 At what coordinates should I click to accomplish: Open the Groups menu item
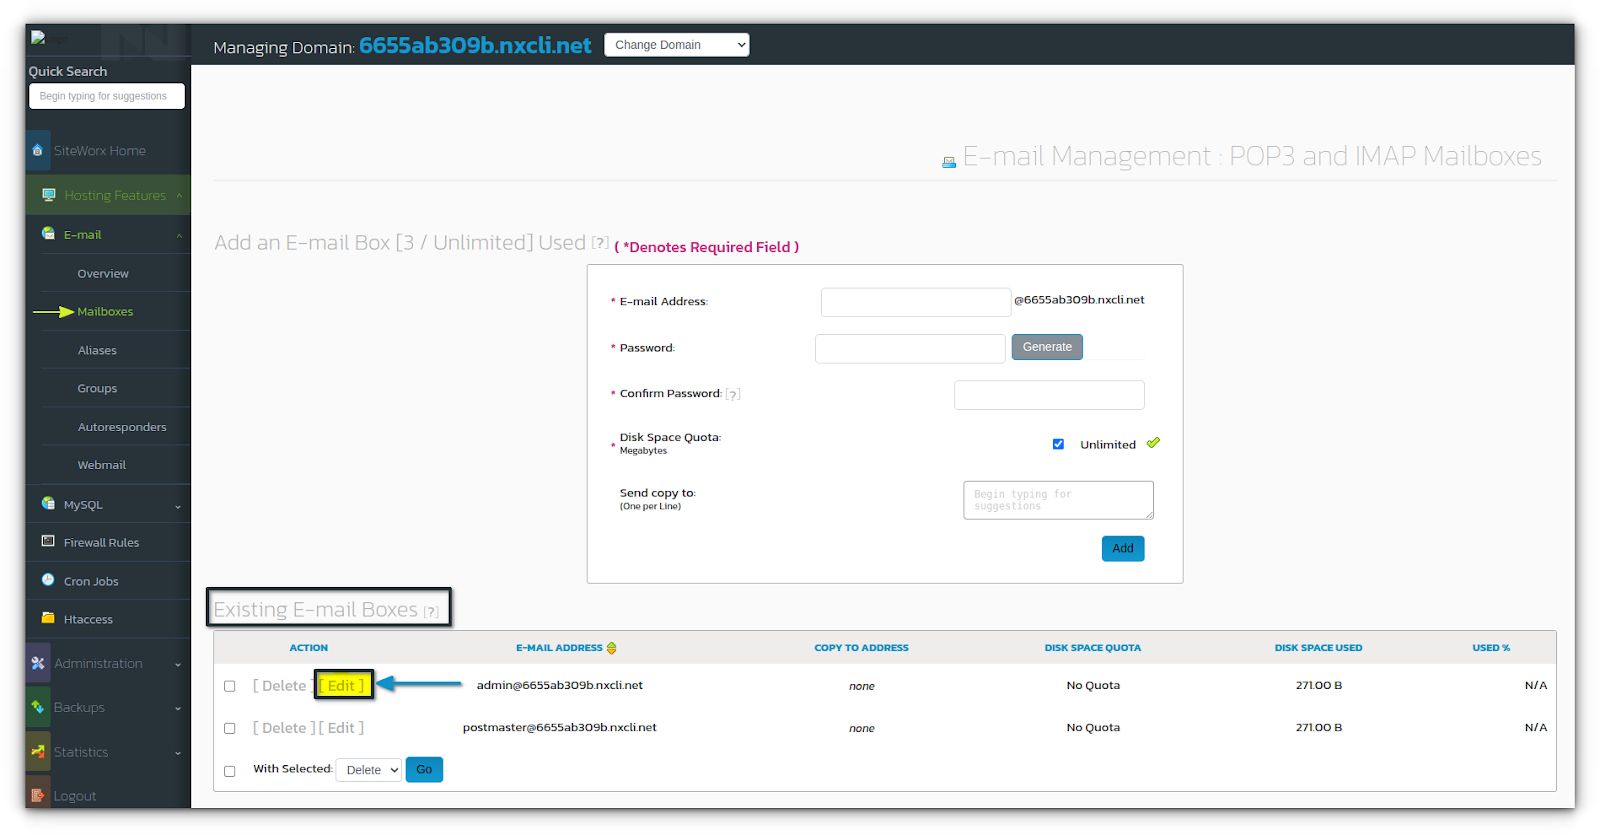(x=97, y=388)
